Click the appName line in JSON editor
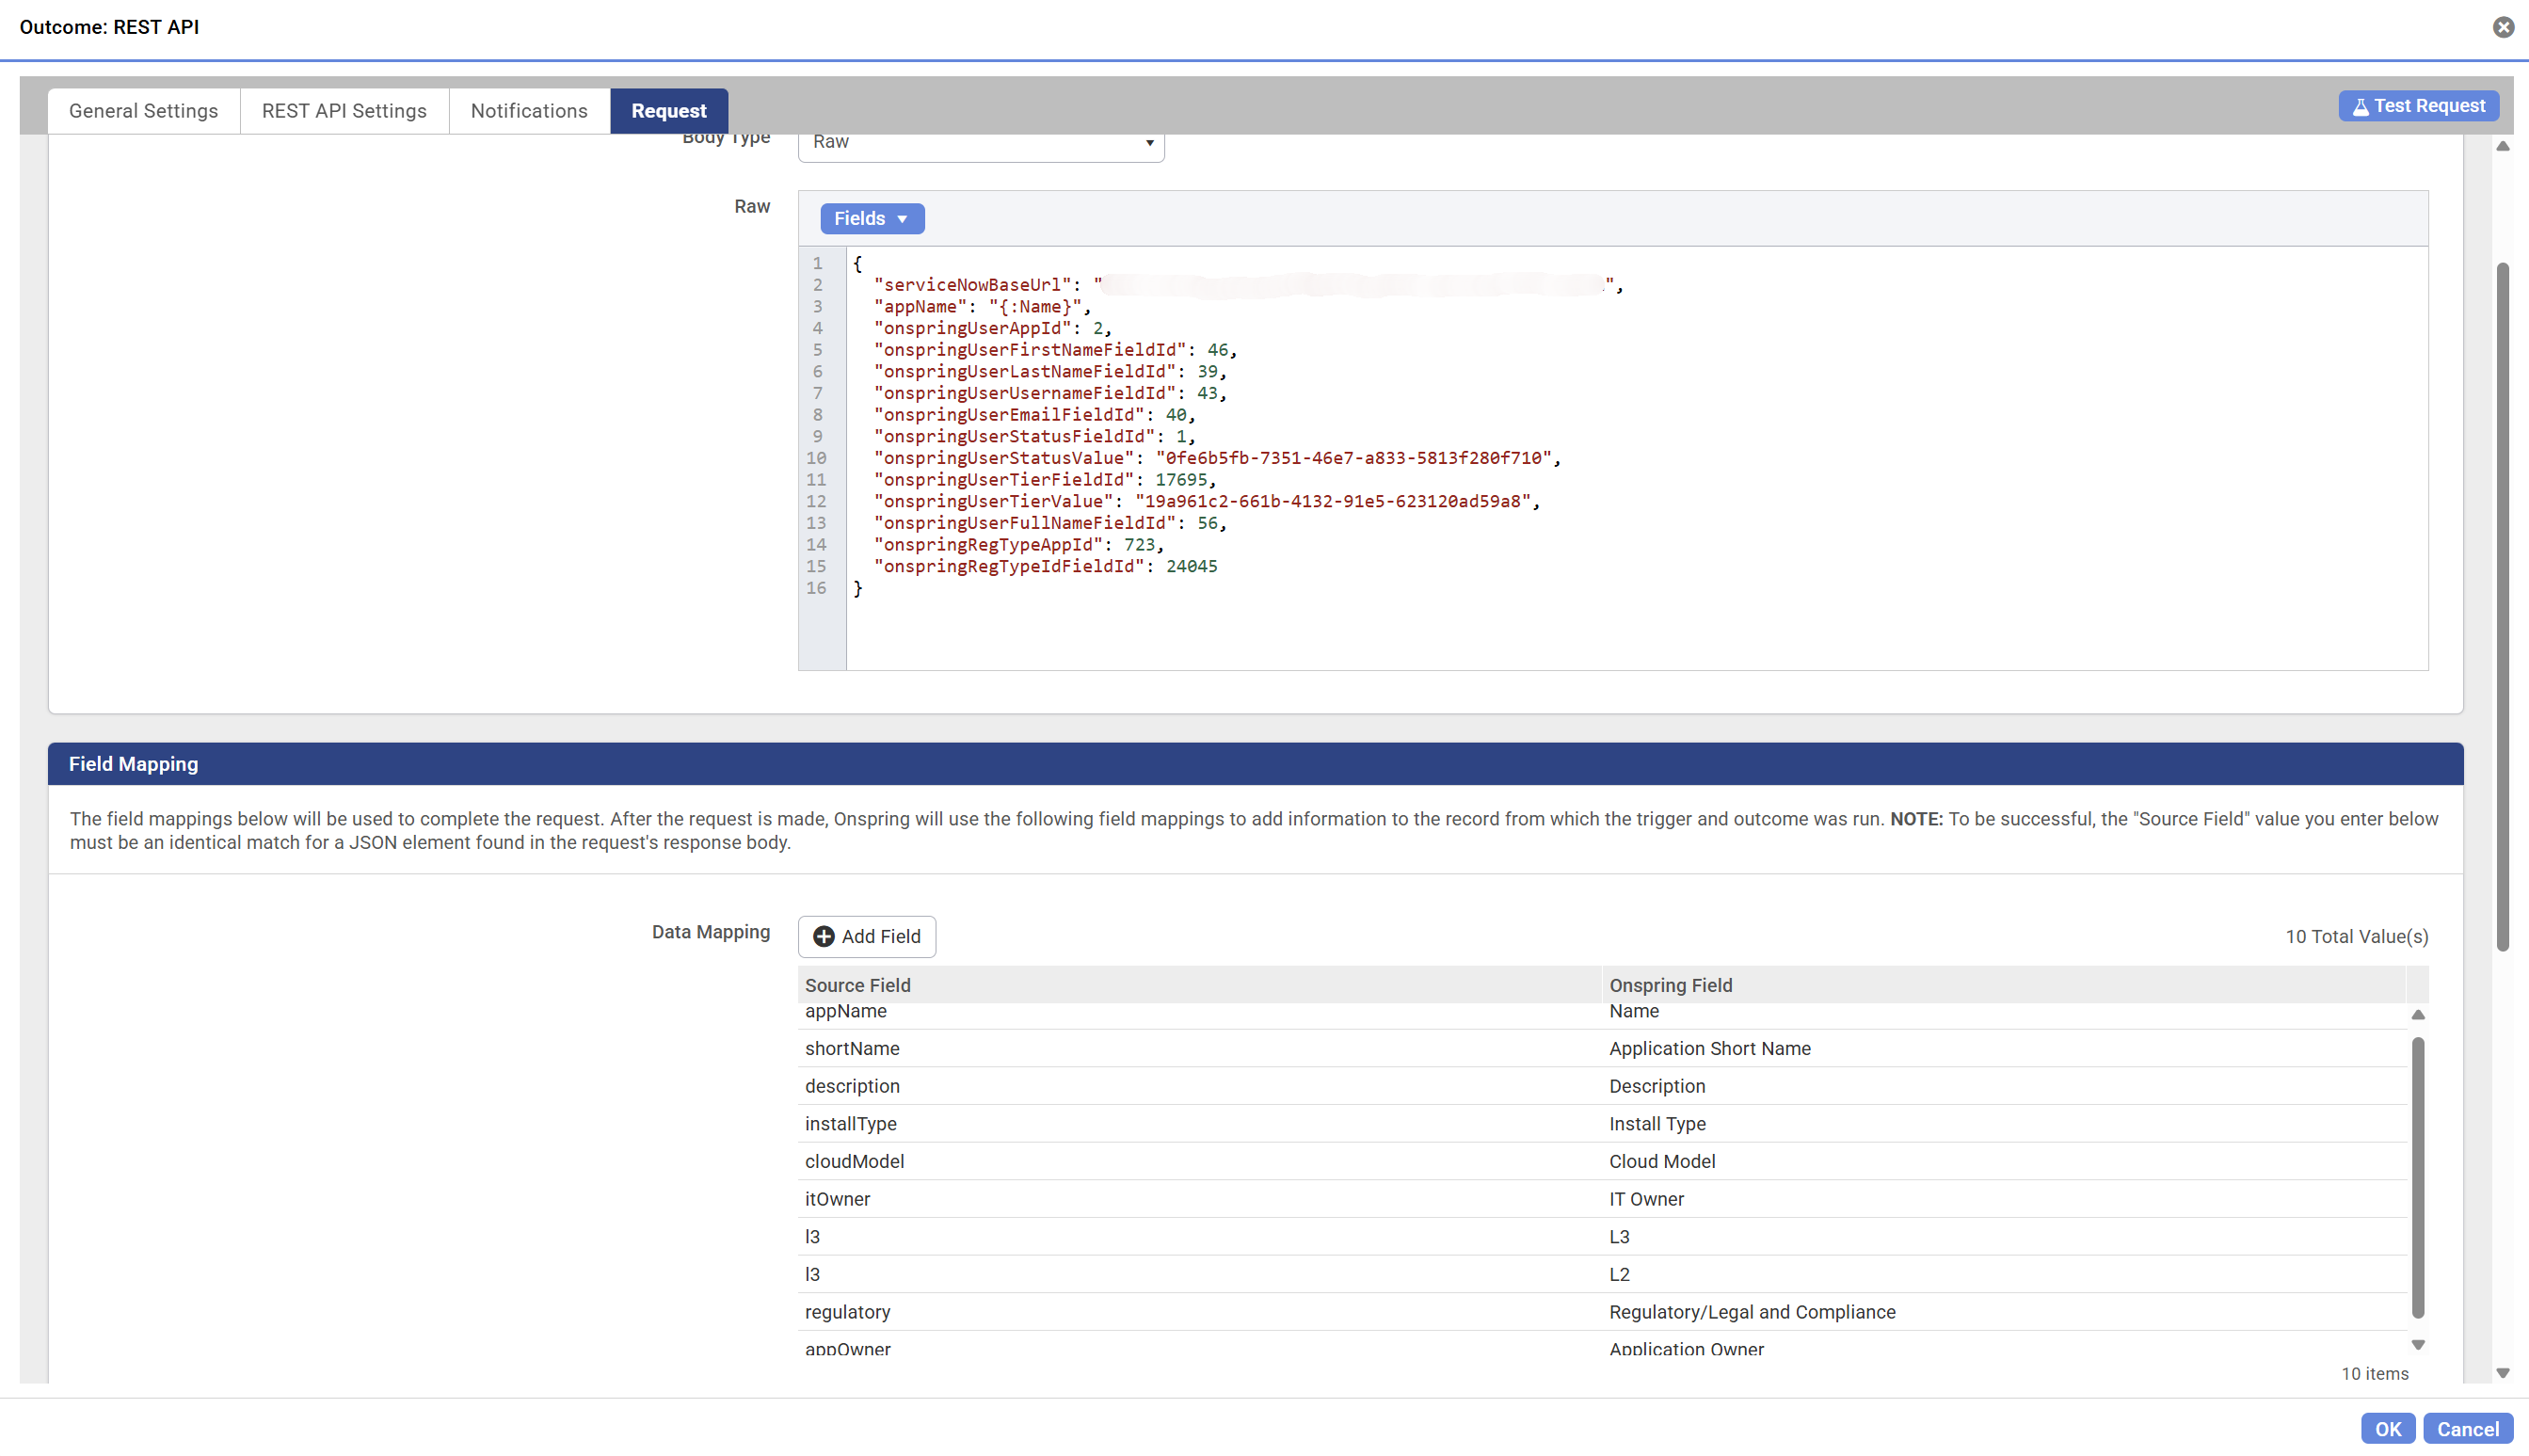This screenshot has height=1456, width=2529. pyautogui.click(x=982, y=308)
